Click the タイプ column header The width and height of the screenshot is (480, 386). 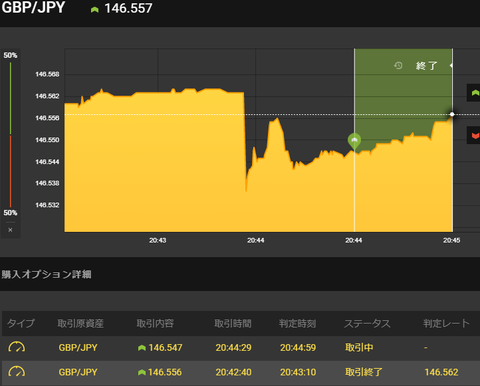tap(21, 323)
